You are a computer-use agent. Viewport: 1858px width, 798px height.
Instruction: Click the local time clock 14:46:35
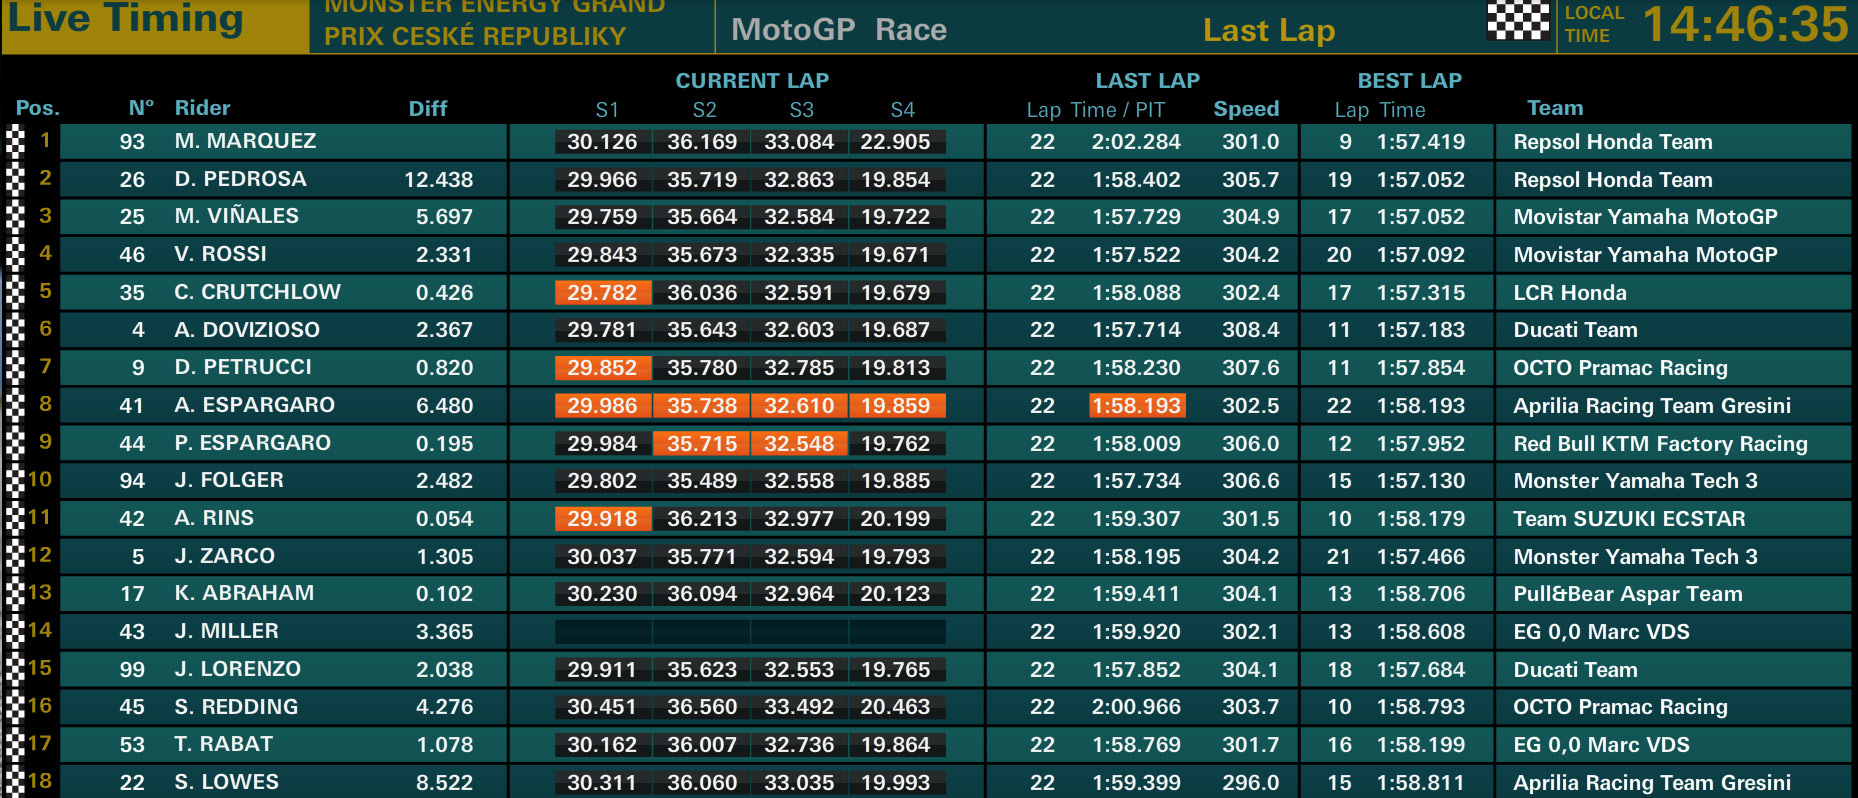1746,24
